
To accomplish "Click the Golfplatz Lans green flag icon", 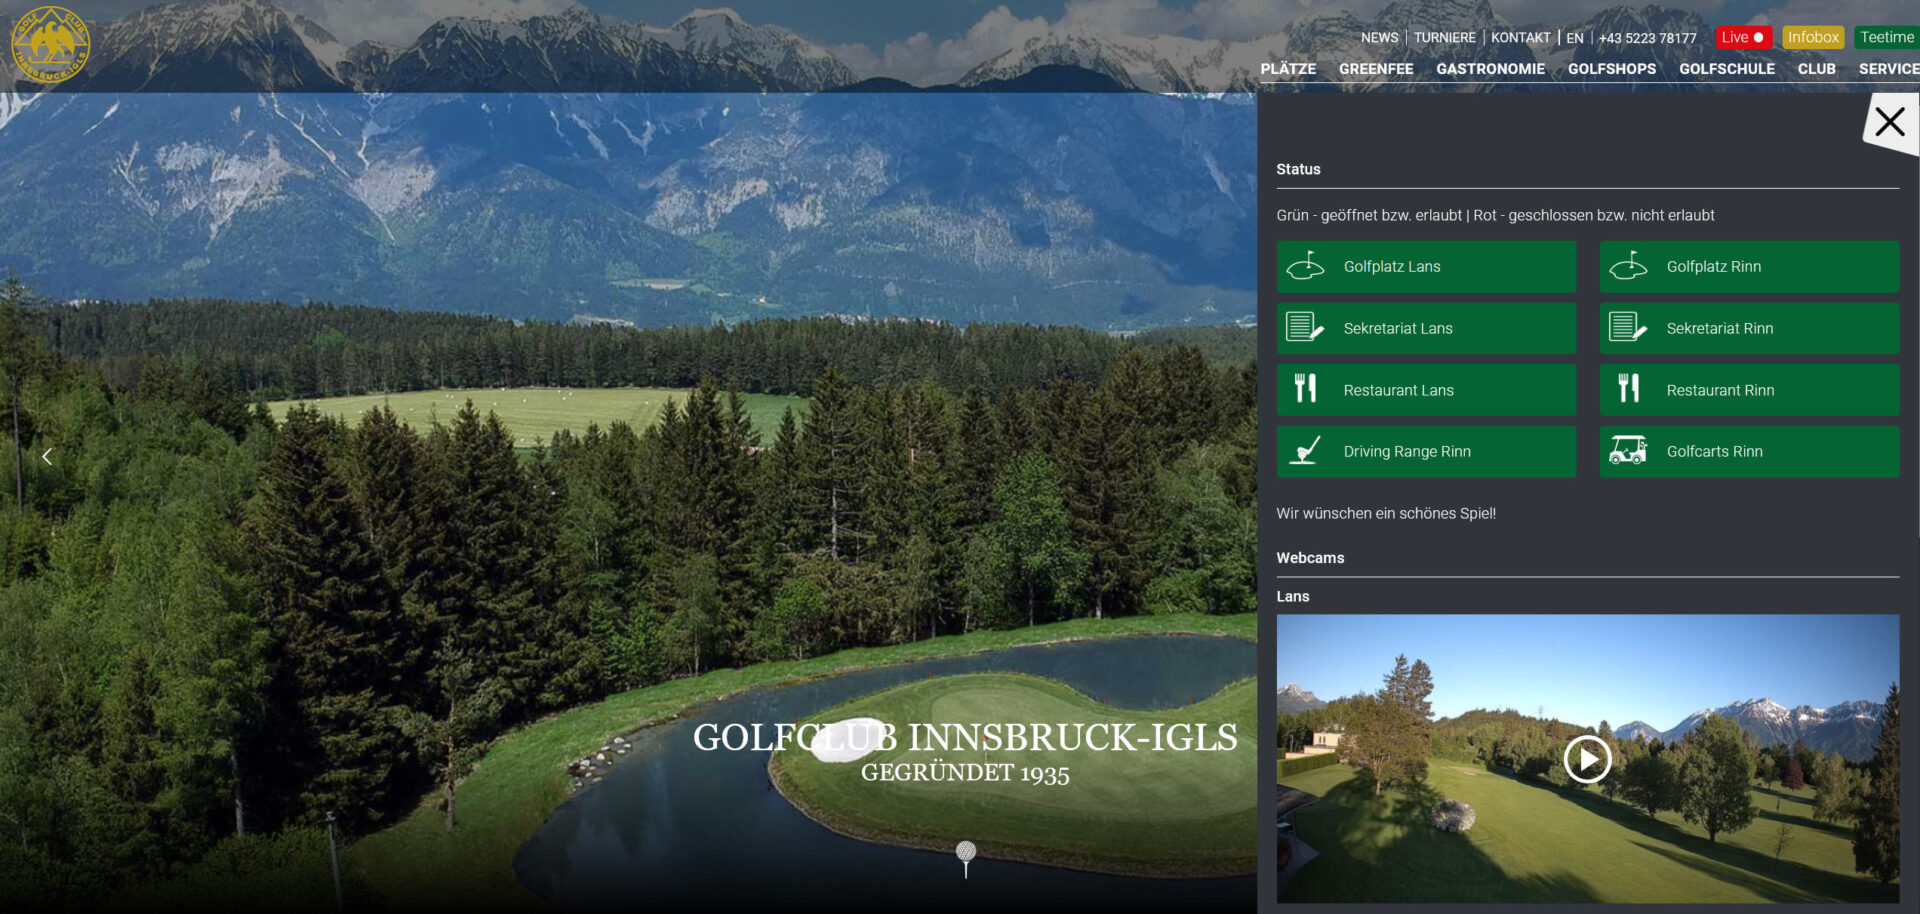I will click(x=1305, y=266).
